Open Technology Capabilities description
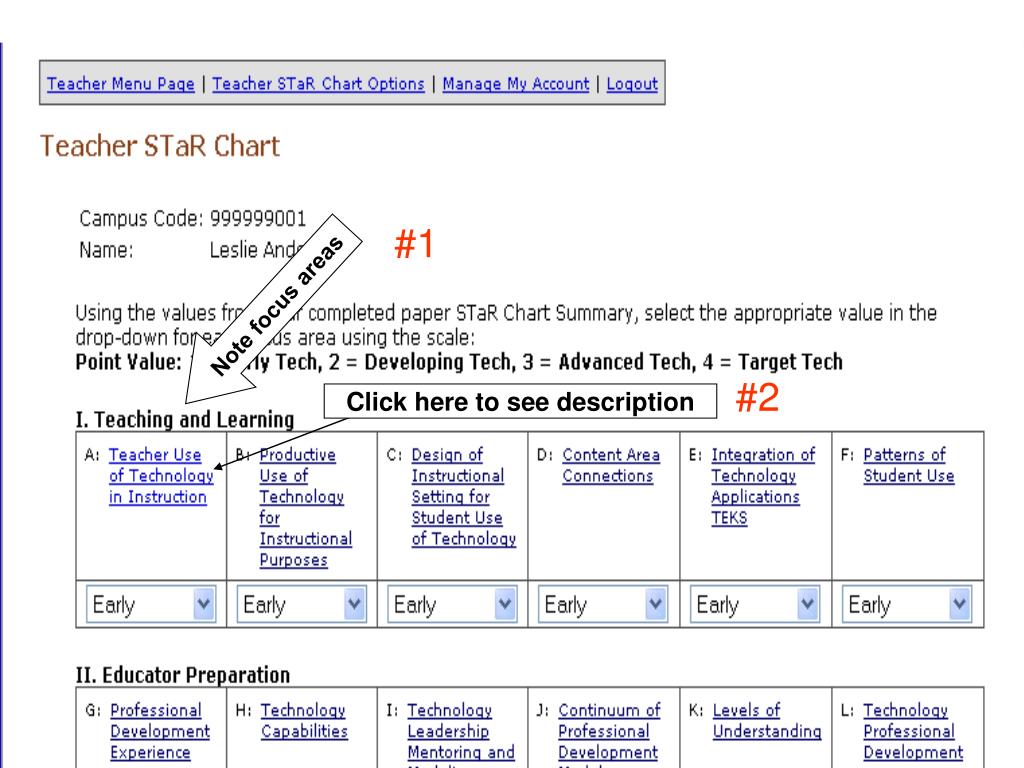Image resolution: width=1024 pixels, height=768 pixels. point(304,720)
